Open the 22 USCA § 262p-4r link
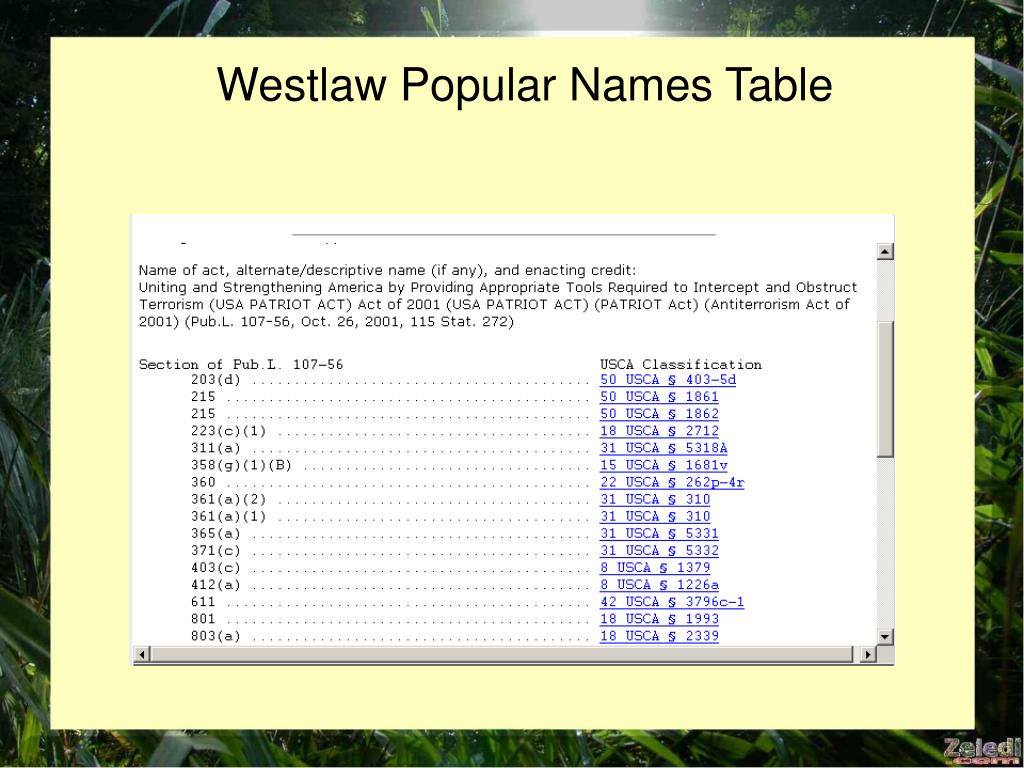The width and height of the screenshot is (1024, 768). click(x=672, y=482)
